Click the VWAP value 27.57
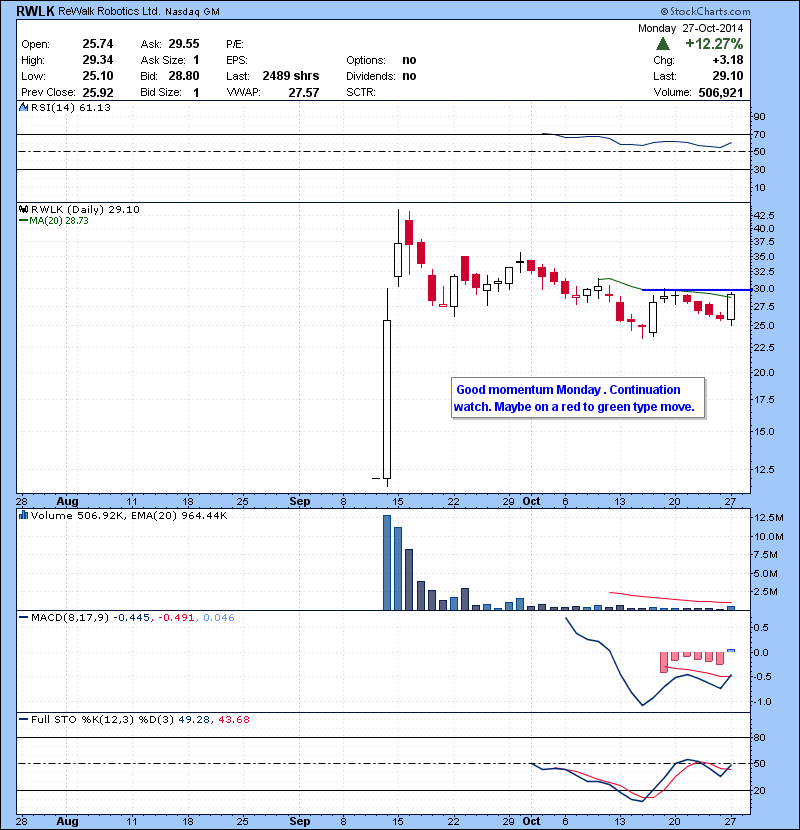Screen dimensions: 800x830 [304, 93]
